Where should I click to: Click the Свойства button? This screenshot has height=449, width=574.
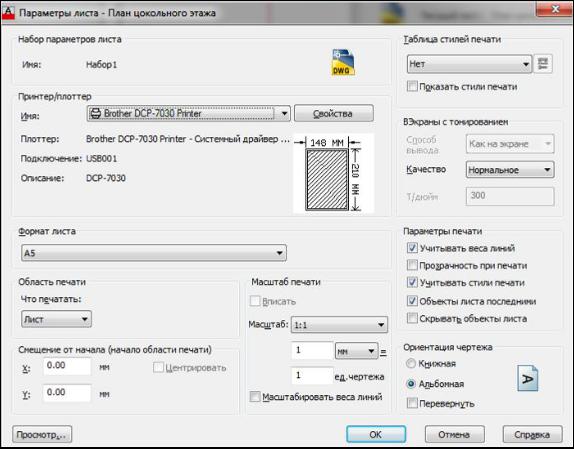[334, 113]
